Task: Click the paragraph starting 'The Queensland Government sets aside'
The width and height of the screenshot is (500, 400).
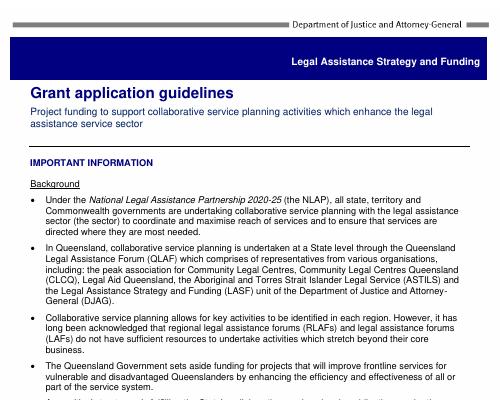Action: 250,377
